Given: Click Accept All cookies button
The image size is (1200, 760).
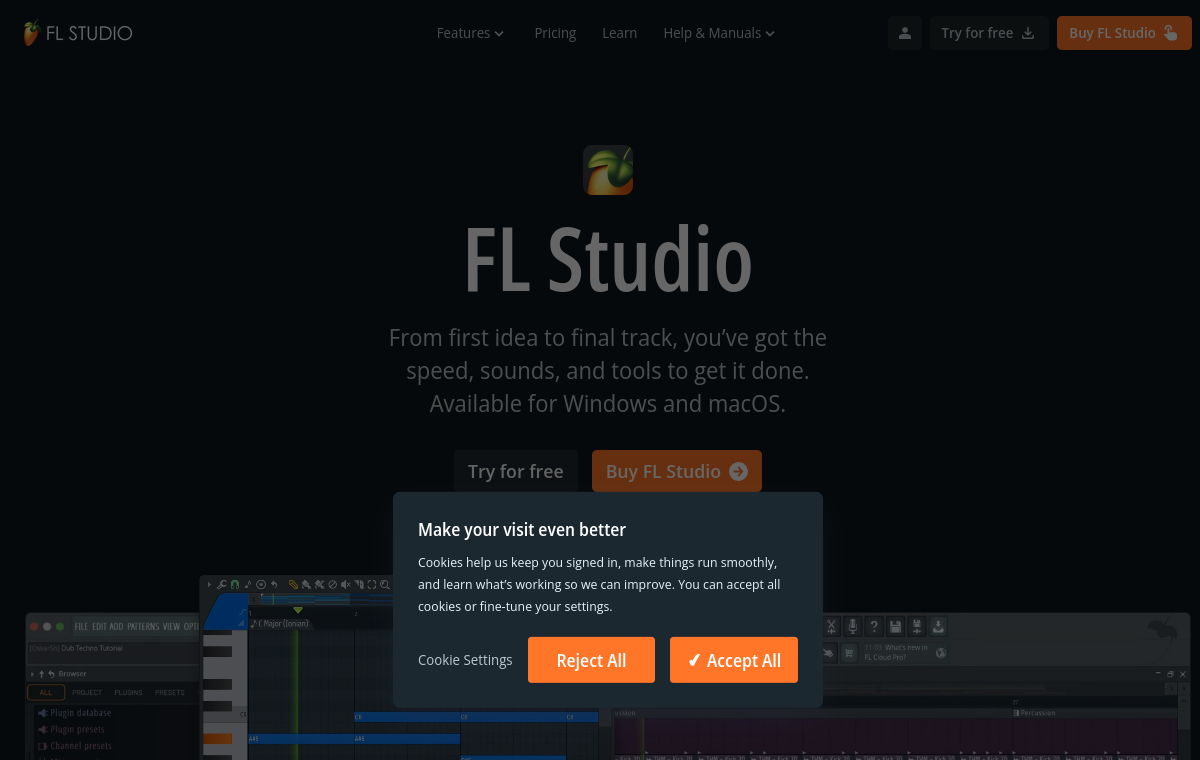Looking at the screenshot, I should pos(734,660).
